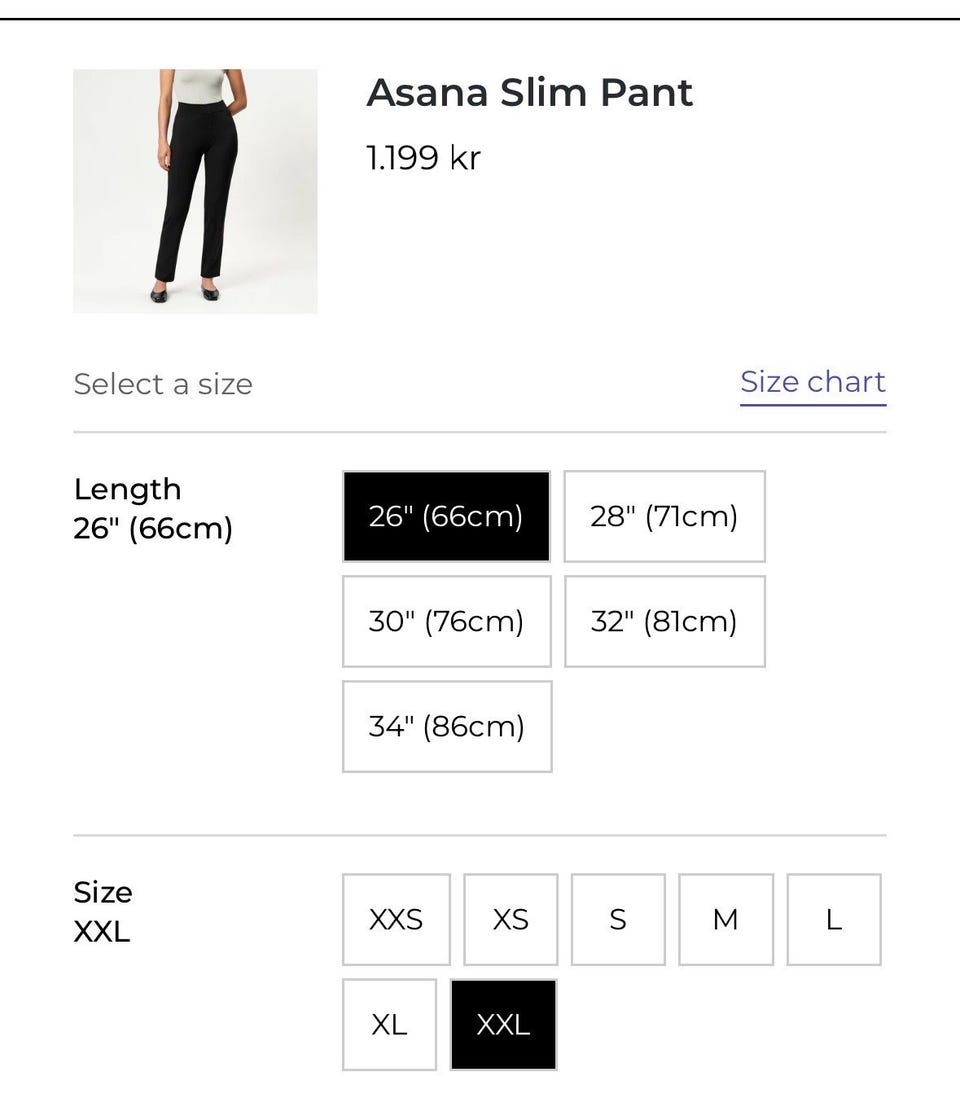Click the Length label text
Image resolution: width=960 pixels, height=1116 pixels.
coord(127,489)
